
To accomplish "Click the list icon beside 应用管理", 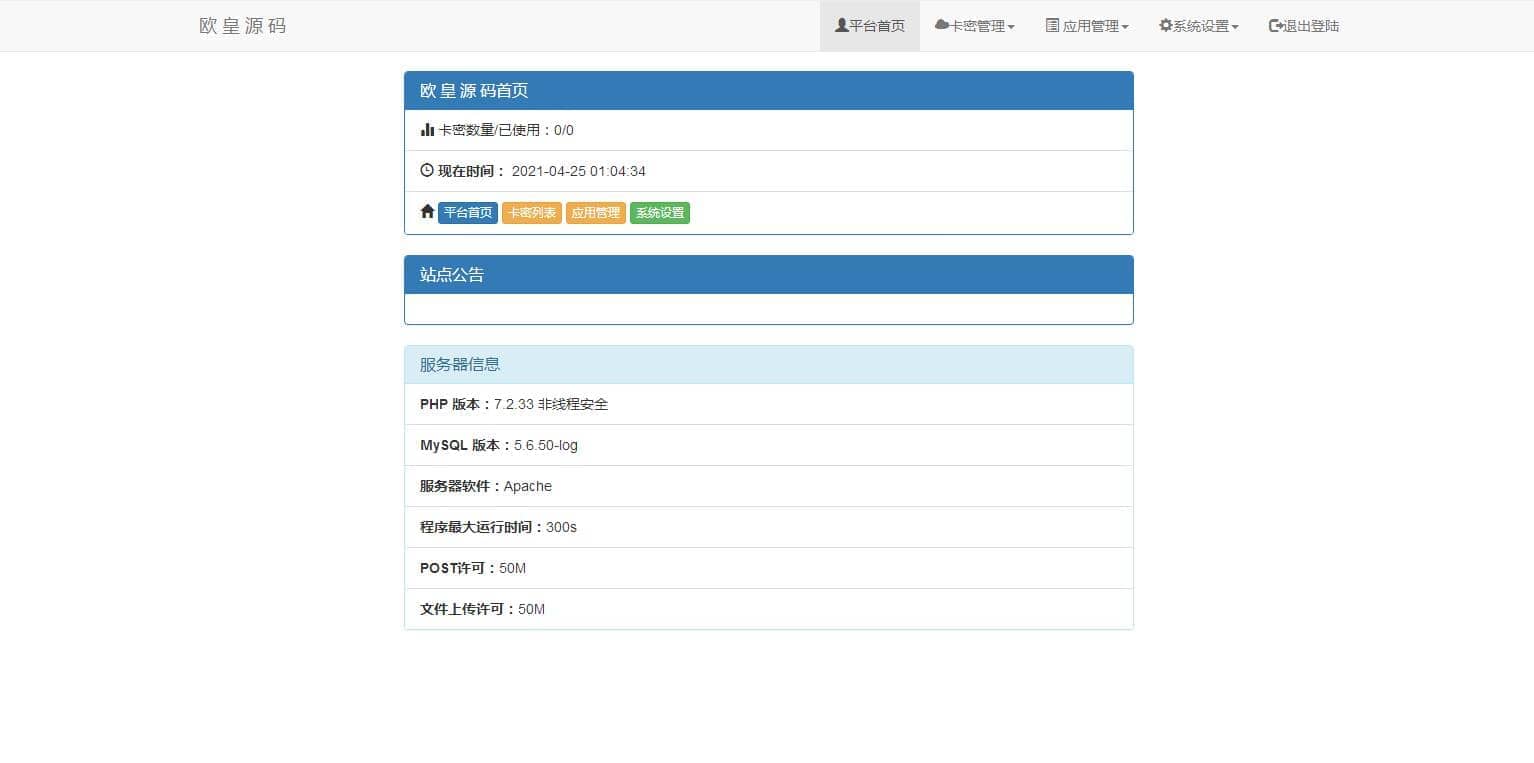I will click(1052, 26).
